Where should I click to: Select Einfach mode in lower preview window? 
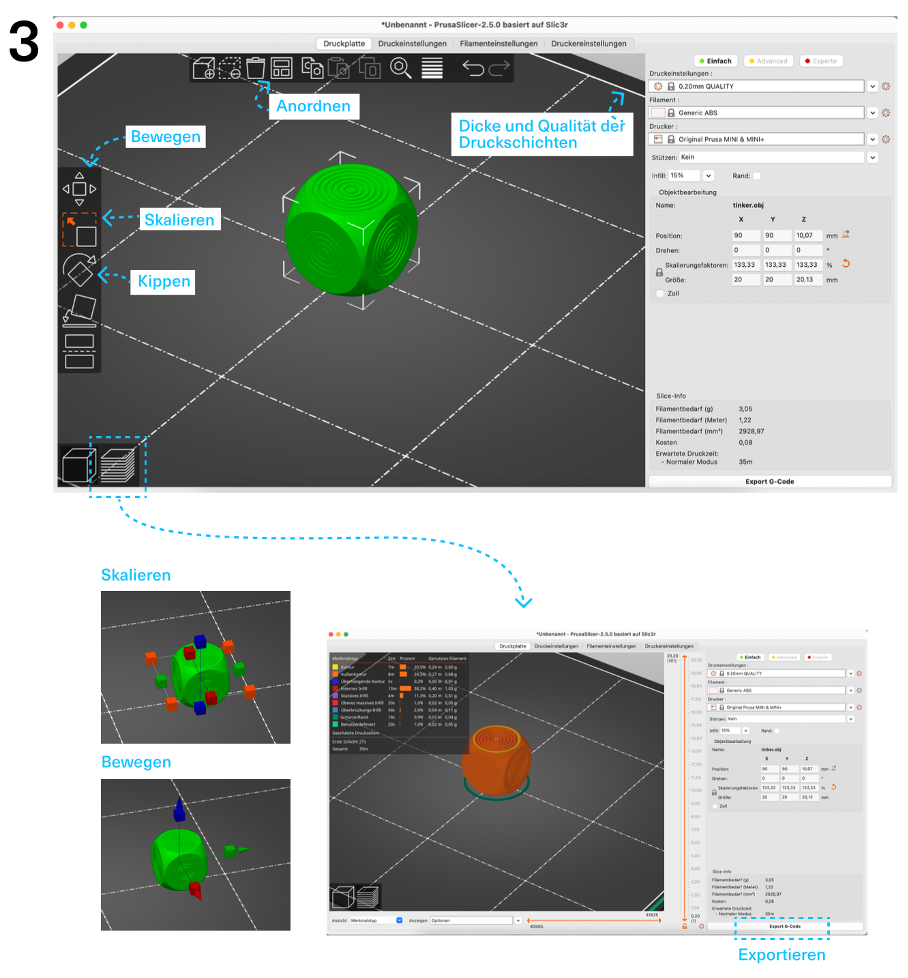click(x=750, y=657)
